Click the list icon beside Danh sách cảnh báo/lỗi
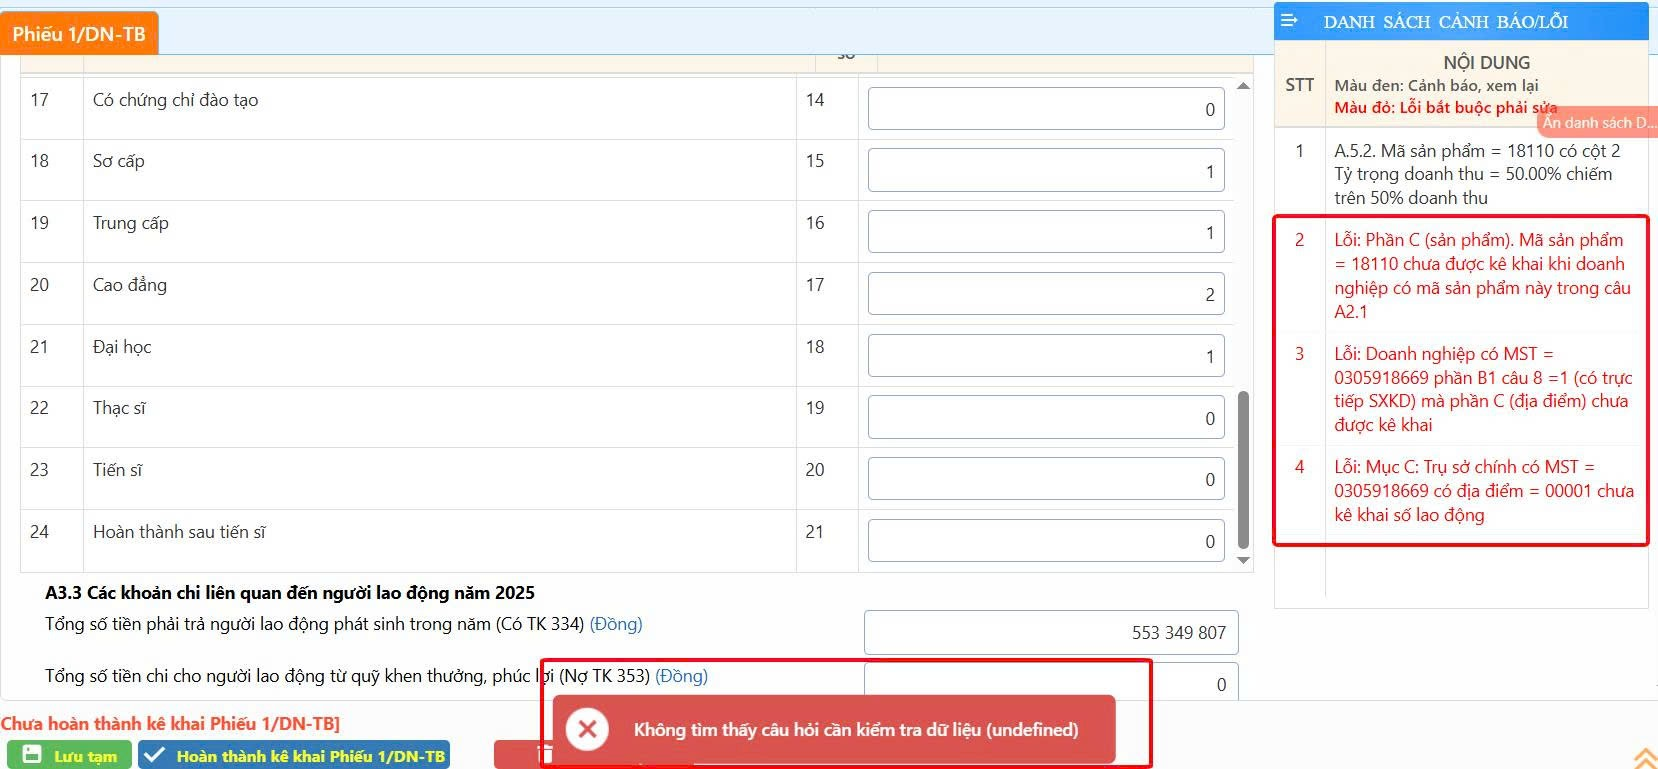 coord(1290,21)
